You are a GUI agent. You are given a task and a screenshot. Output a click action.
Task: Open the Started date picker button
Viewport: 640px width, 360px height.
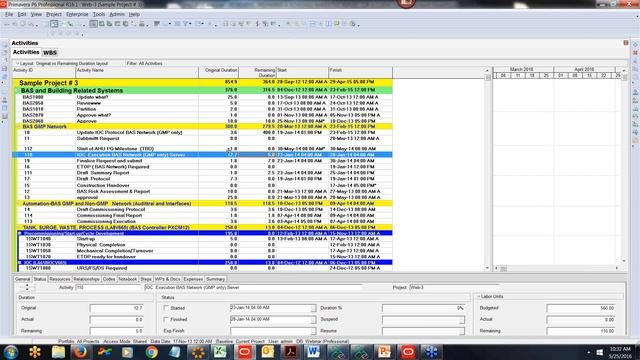313,309
